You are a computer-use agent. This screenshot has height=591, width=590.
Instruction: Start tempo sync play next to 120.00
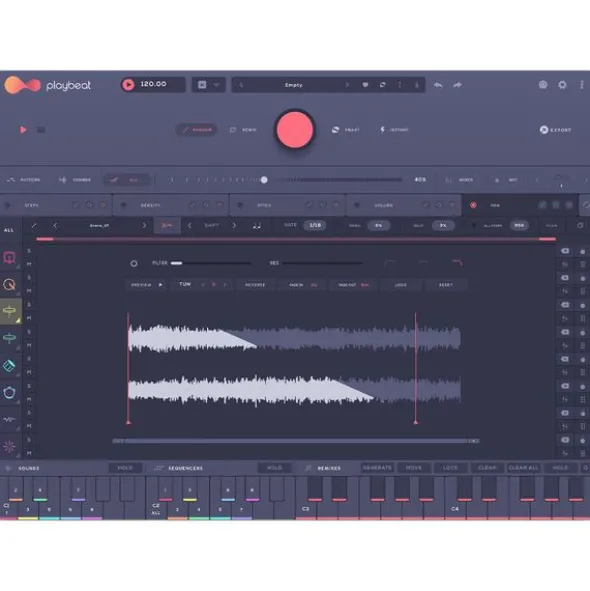coord(128,84)
